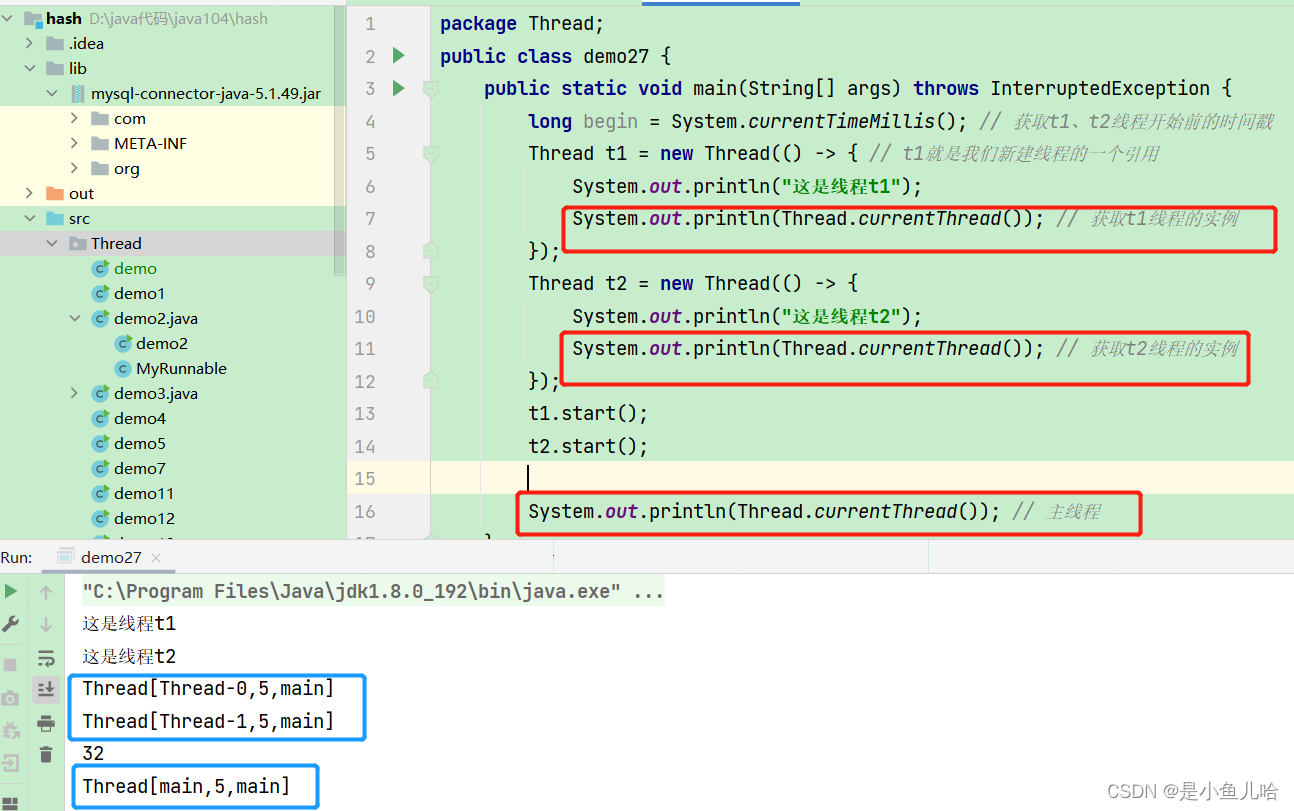Select mysql-connector-java-5.1.49.jar label
1294x811 pixels.
206,93
